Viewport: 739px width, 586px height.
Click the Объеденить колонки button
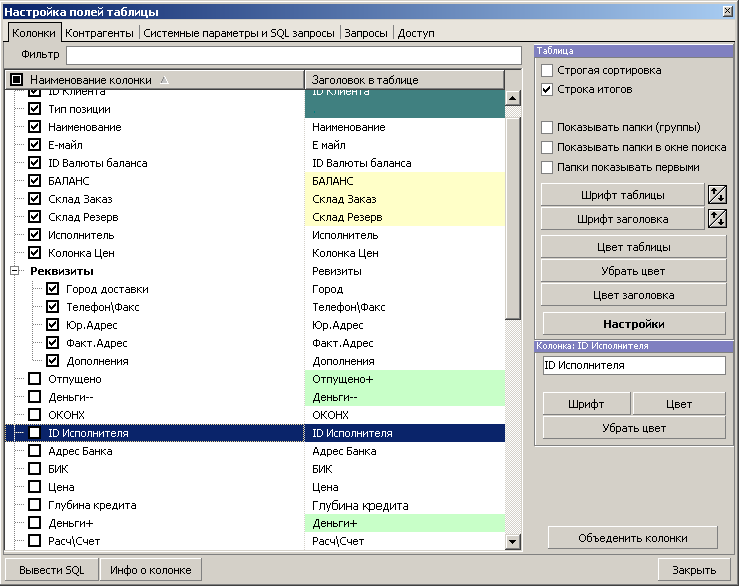coord(632,538)
